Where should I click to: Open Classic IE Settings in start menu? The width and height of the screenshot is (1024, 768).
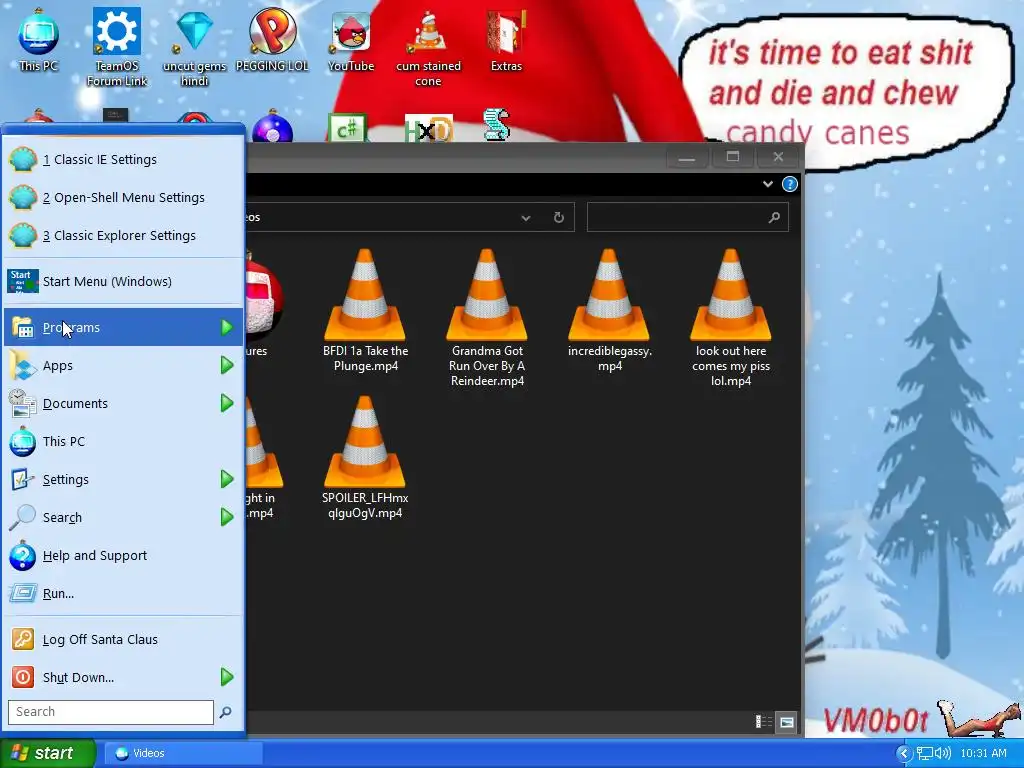tap(123, 159)
